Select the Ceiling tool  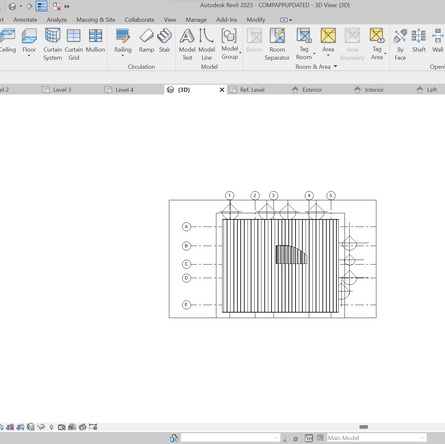[x=7, y=40]
